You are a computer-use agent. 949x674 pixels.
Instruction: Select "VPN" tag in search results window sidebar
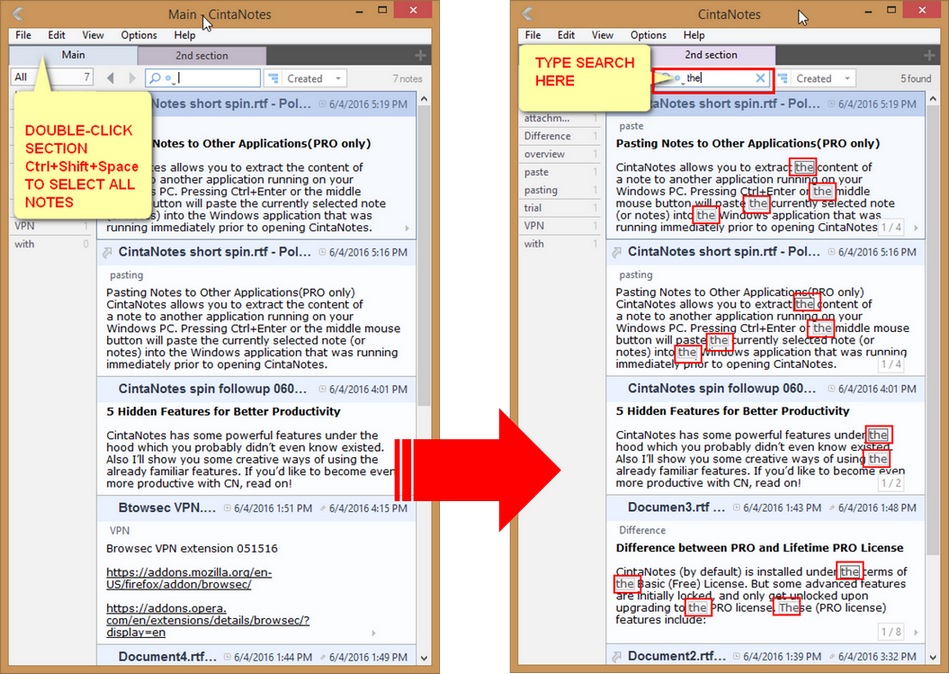click(560, 226)
